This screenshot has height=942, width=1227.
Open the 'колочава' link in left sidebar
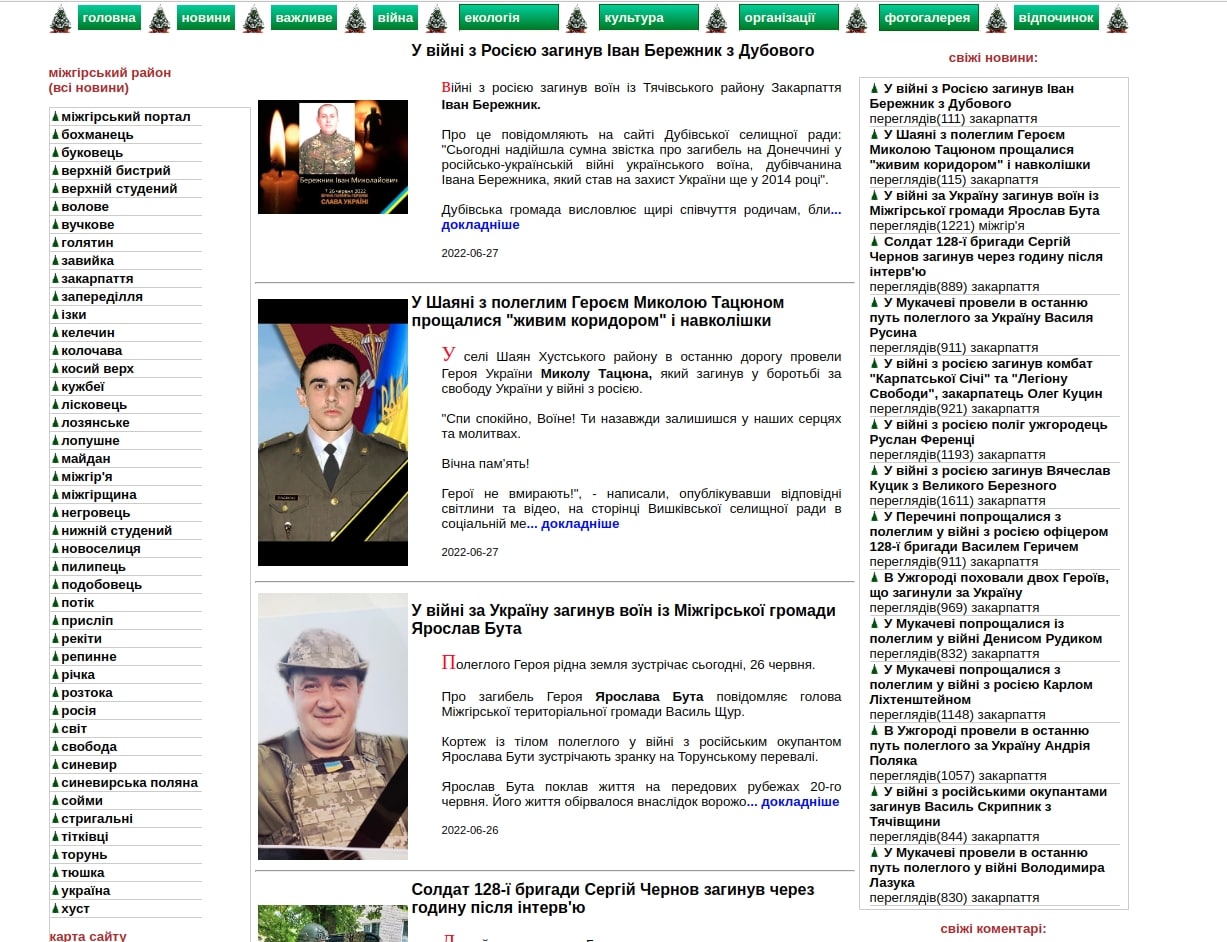(x=91, y=351)
